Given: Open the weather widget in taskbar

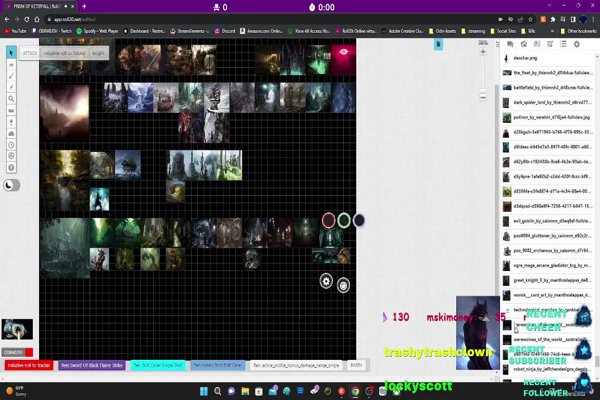Looking at the screenshot, I should click(16, 391).
